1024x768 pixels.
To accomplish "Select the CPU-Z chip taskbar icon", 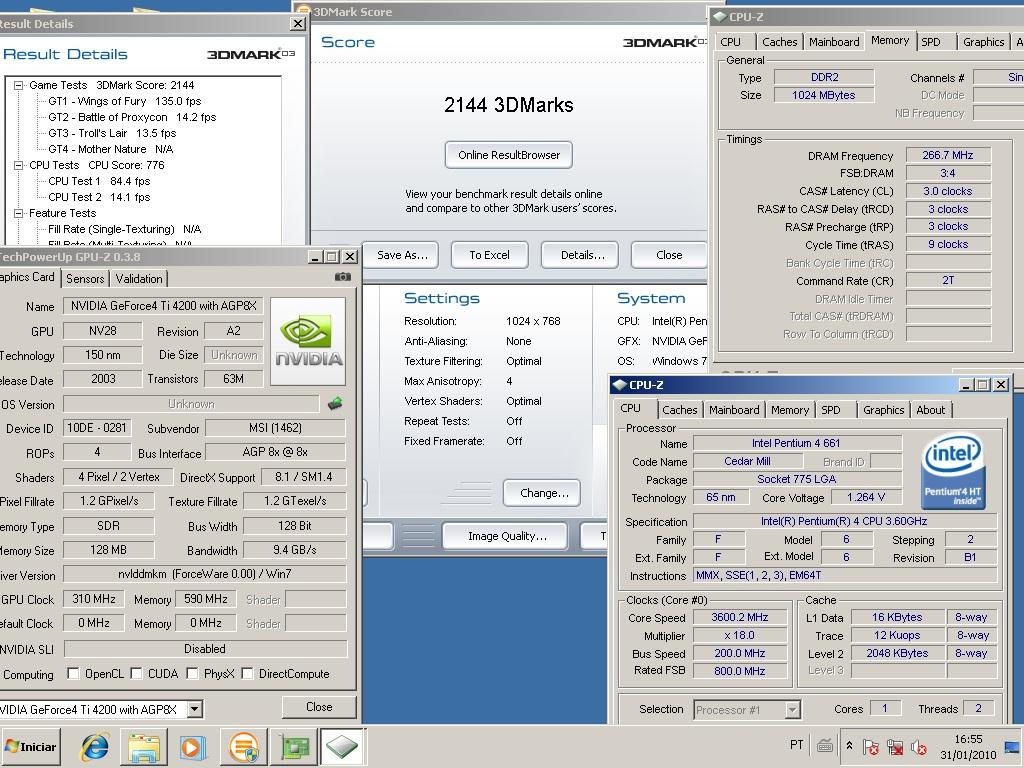I will pos(342,746).
